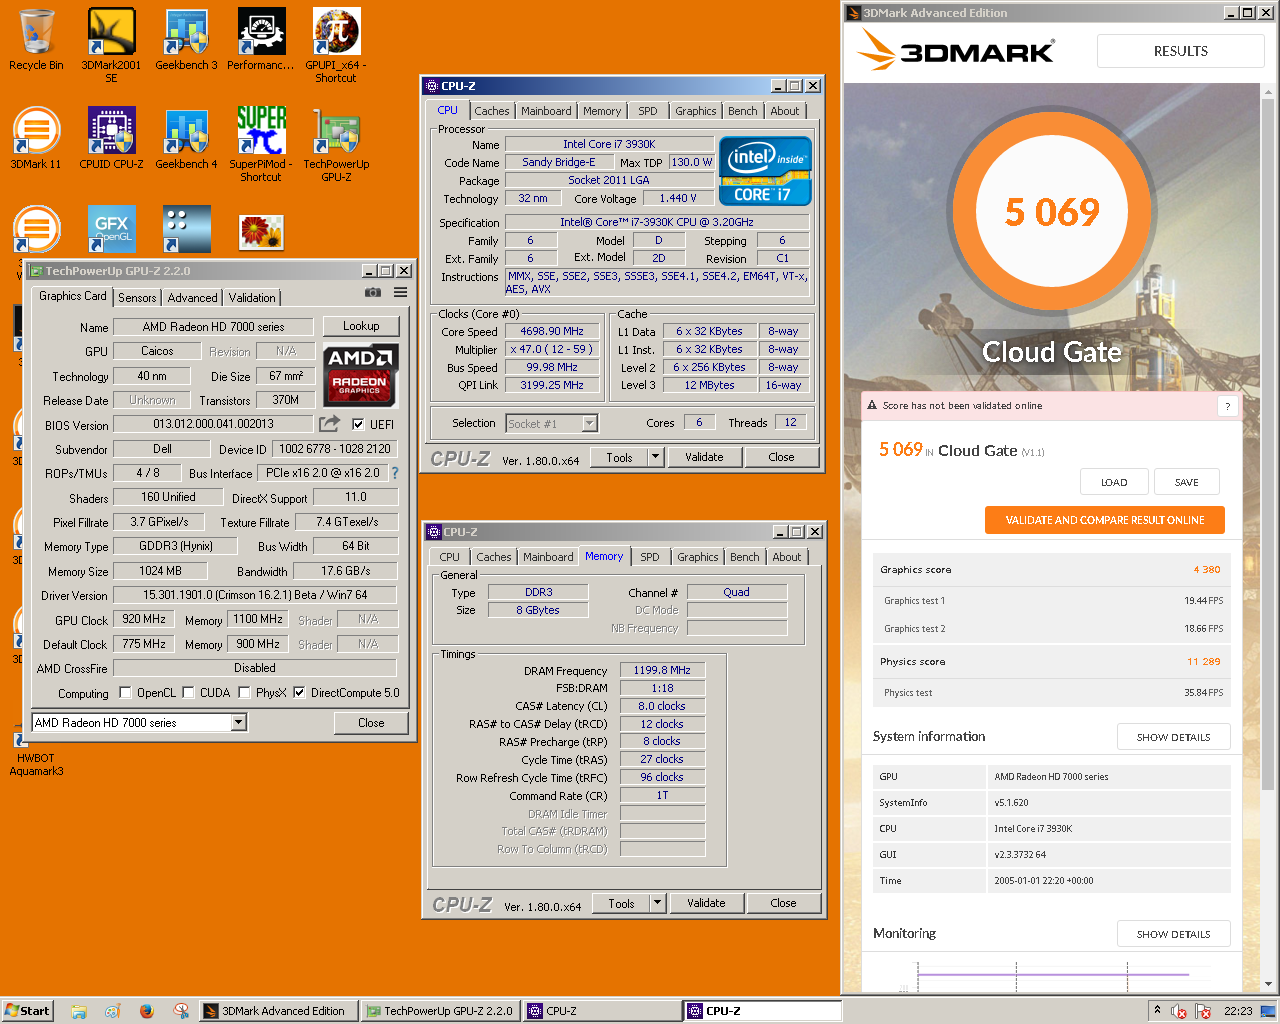Click the score validation help question mark
This screenshot has width=1280, height=1024.
click(x=1227, y=406)
